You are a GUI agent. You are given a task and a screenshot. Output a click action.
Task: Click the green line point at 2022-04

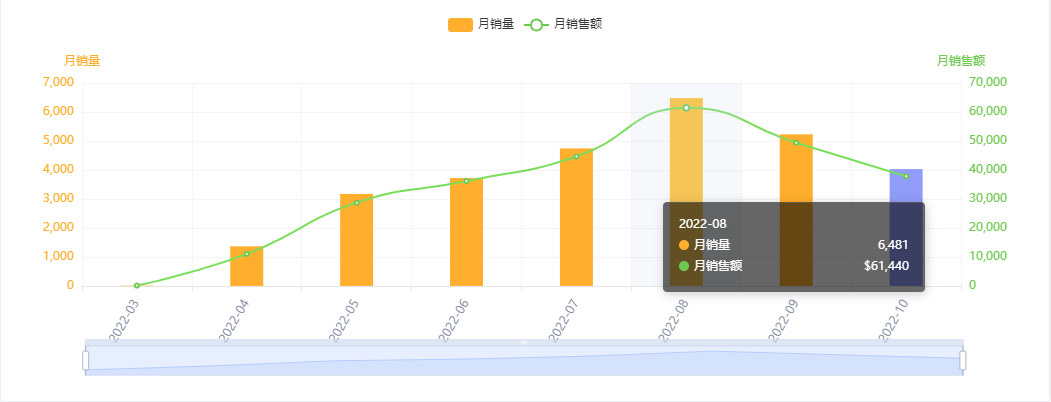pos(247,254)
